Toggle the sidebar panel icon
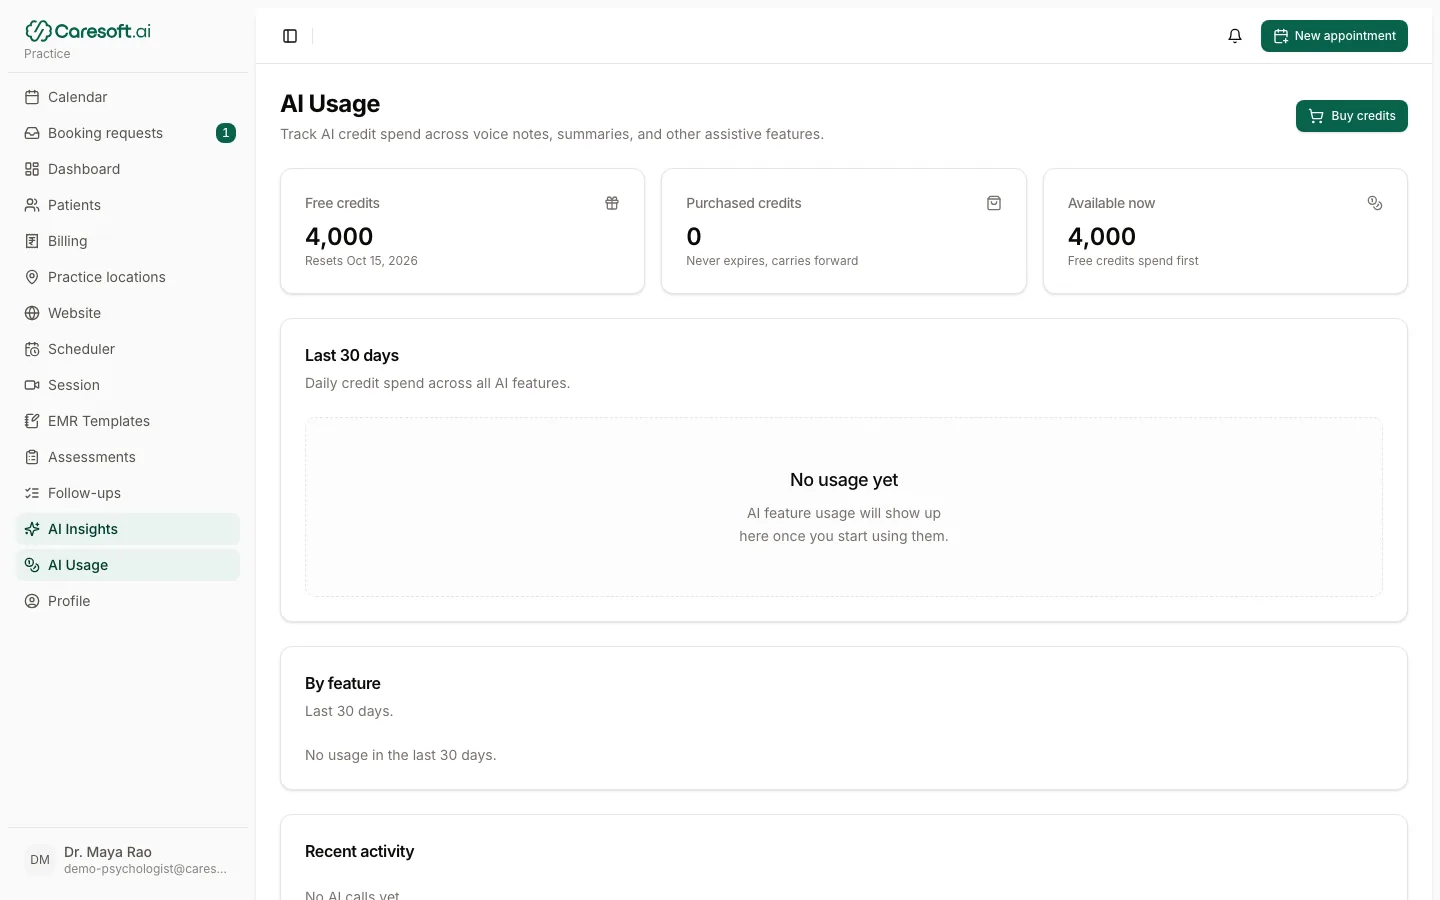1440x900 pixels. coord(290,36)
